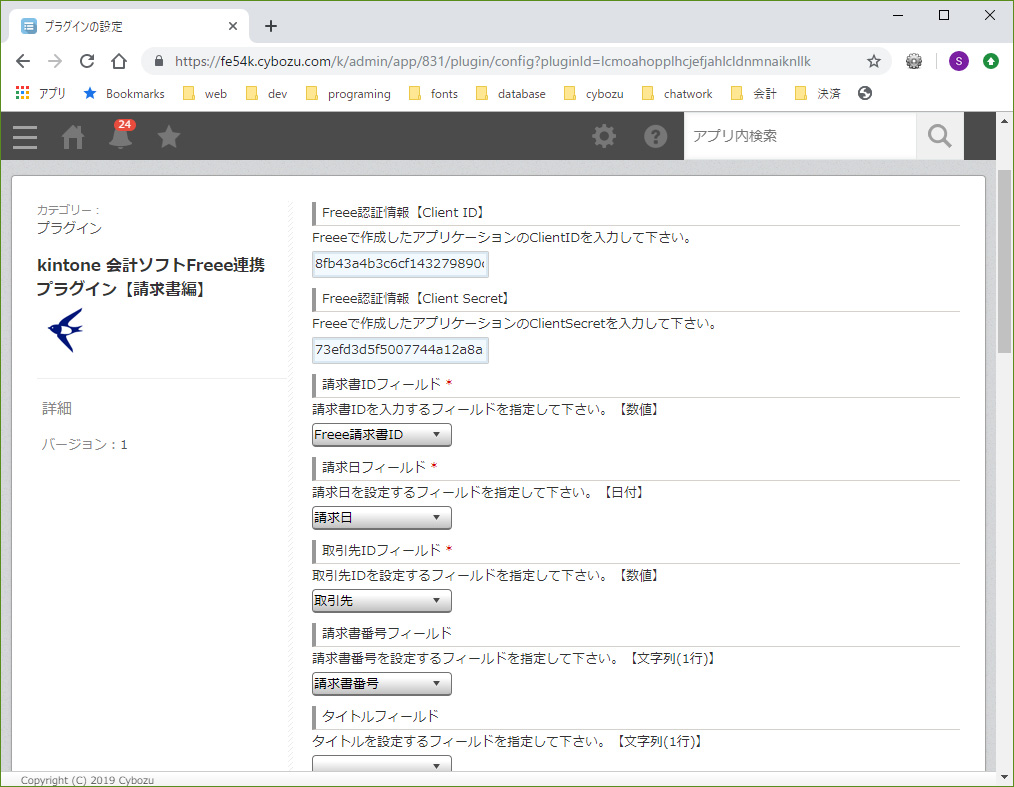This screenshot has width=1014, height=787.
Task: Open the 決済 bookmarks folder
Action: (817, 94)
